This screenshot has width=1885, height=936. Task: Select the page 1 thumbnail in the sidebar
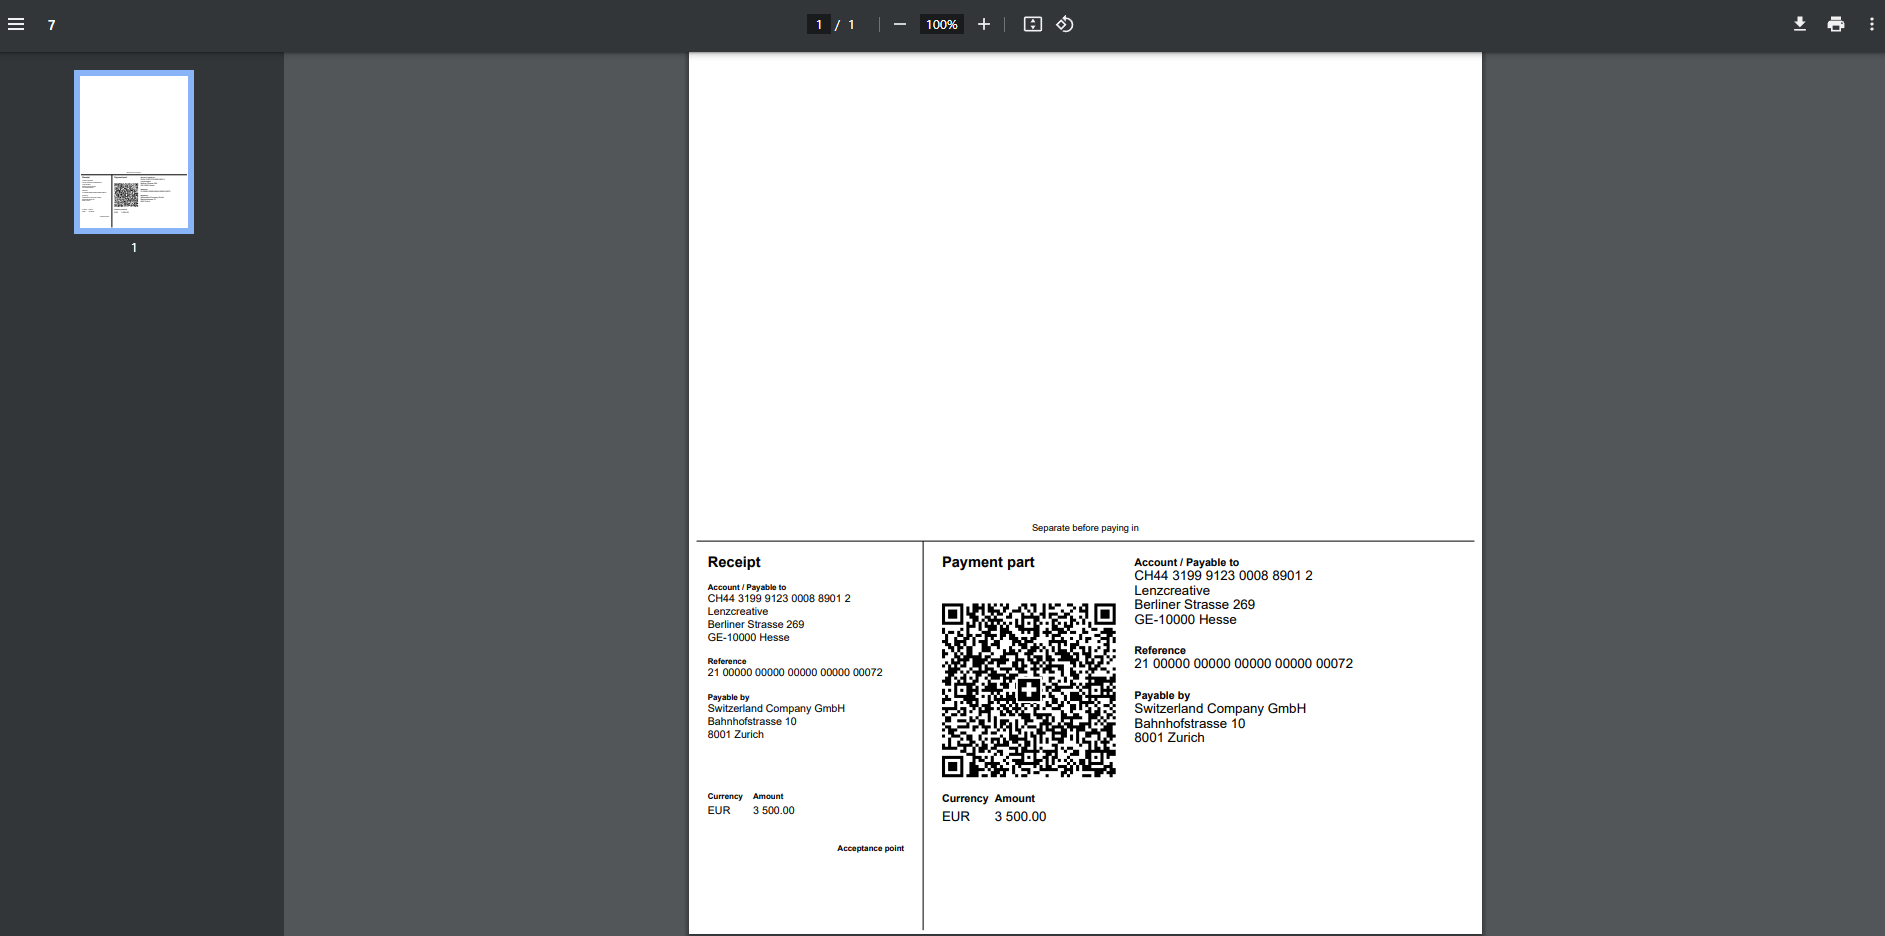tap(133, 151)
